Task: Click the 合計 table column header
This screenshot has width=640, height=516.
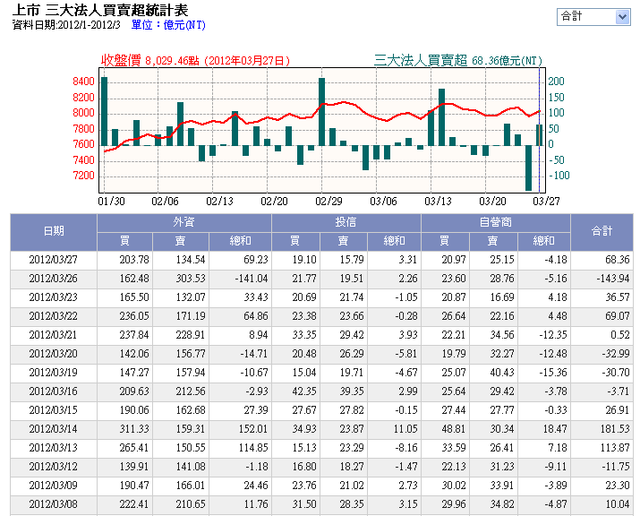Action: click(x=602, y=231)
